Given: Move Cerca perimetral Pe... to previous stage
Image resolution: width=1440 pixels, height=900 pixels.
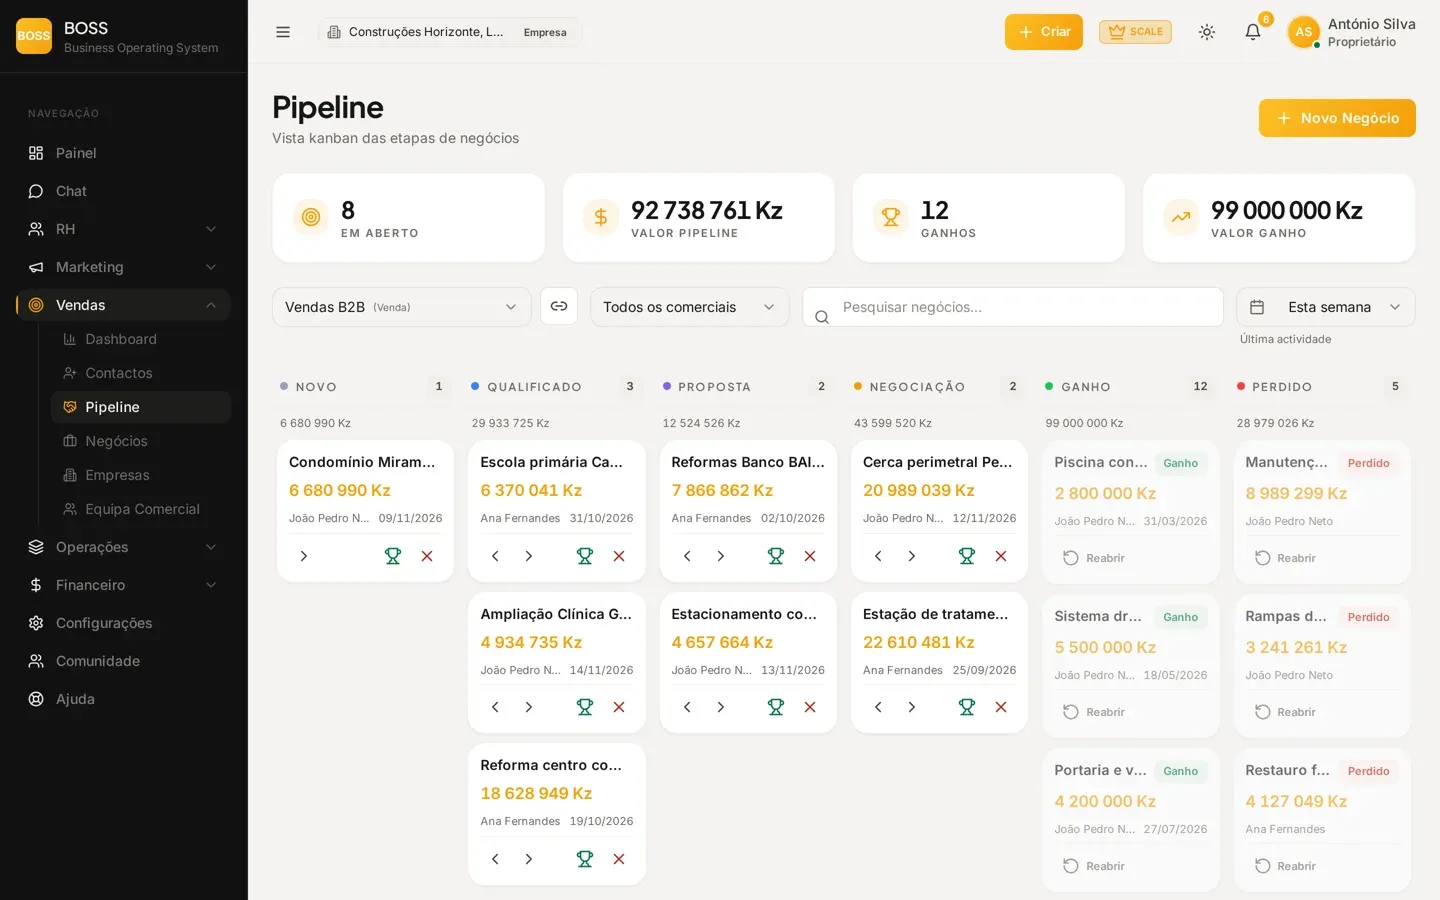Looking at the screenshot, I should click(x=878, y=556).
